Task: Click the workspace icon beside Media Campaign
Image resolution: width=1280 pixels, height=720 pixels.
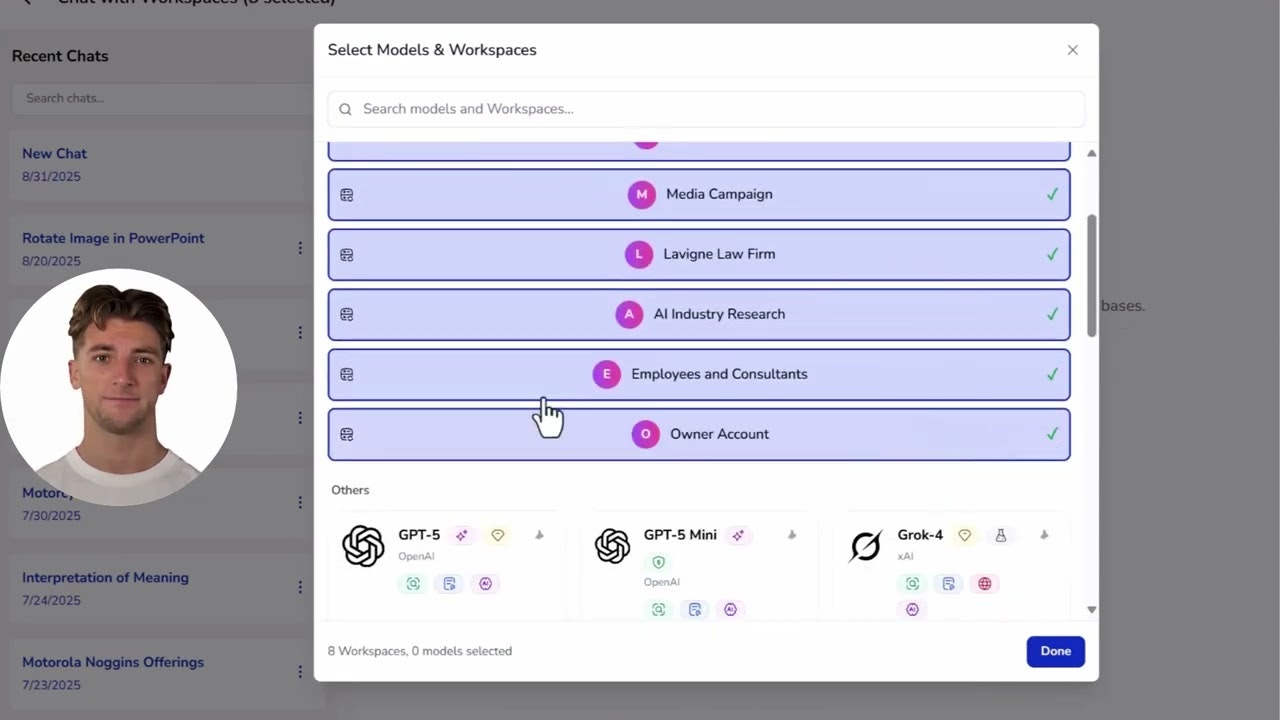Action: point(346,194)
